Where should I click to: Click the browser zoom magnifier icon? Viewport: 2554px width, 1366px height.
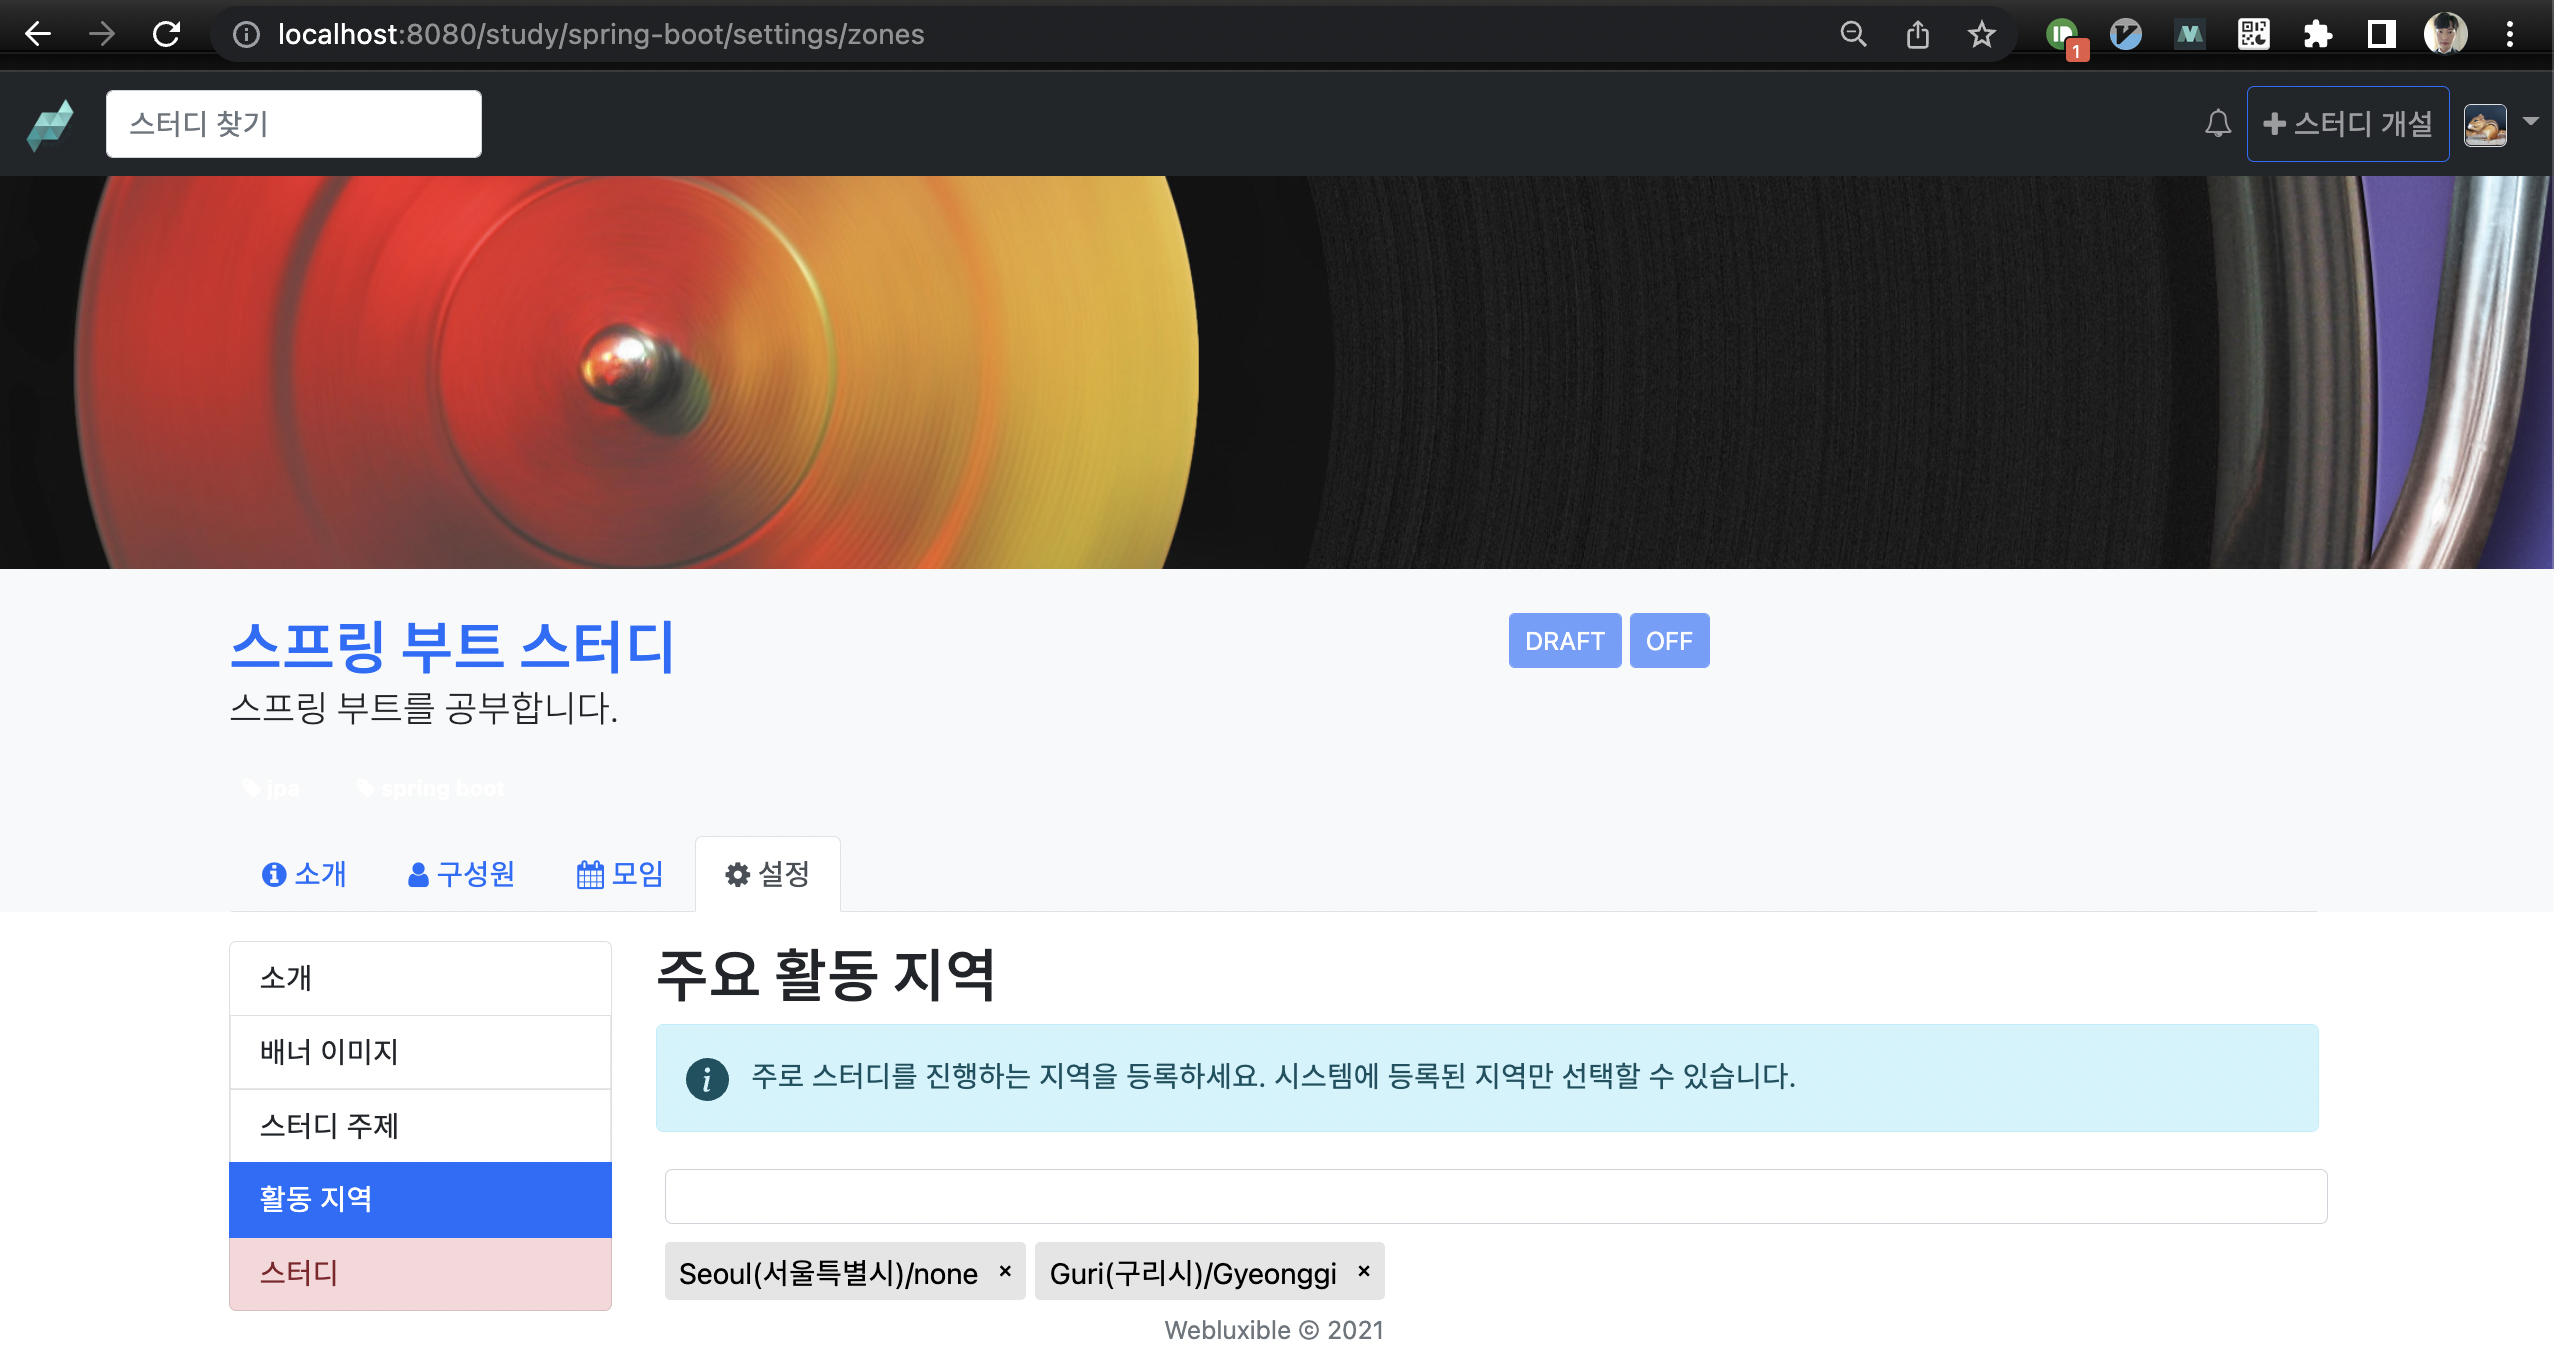pyautogui.click(x=1853, y=35)
